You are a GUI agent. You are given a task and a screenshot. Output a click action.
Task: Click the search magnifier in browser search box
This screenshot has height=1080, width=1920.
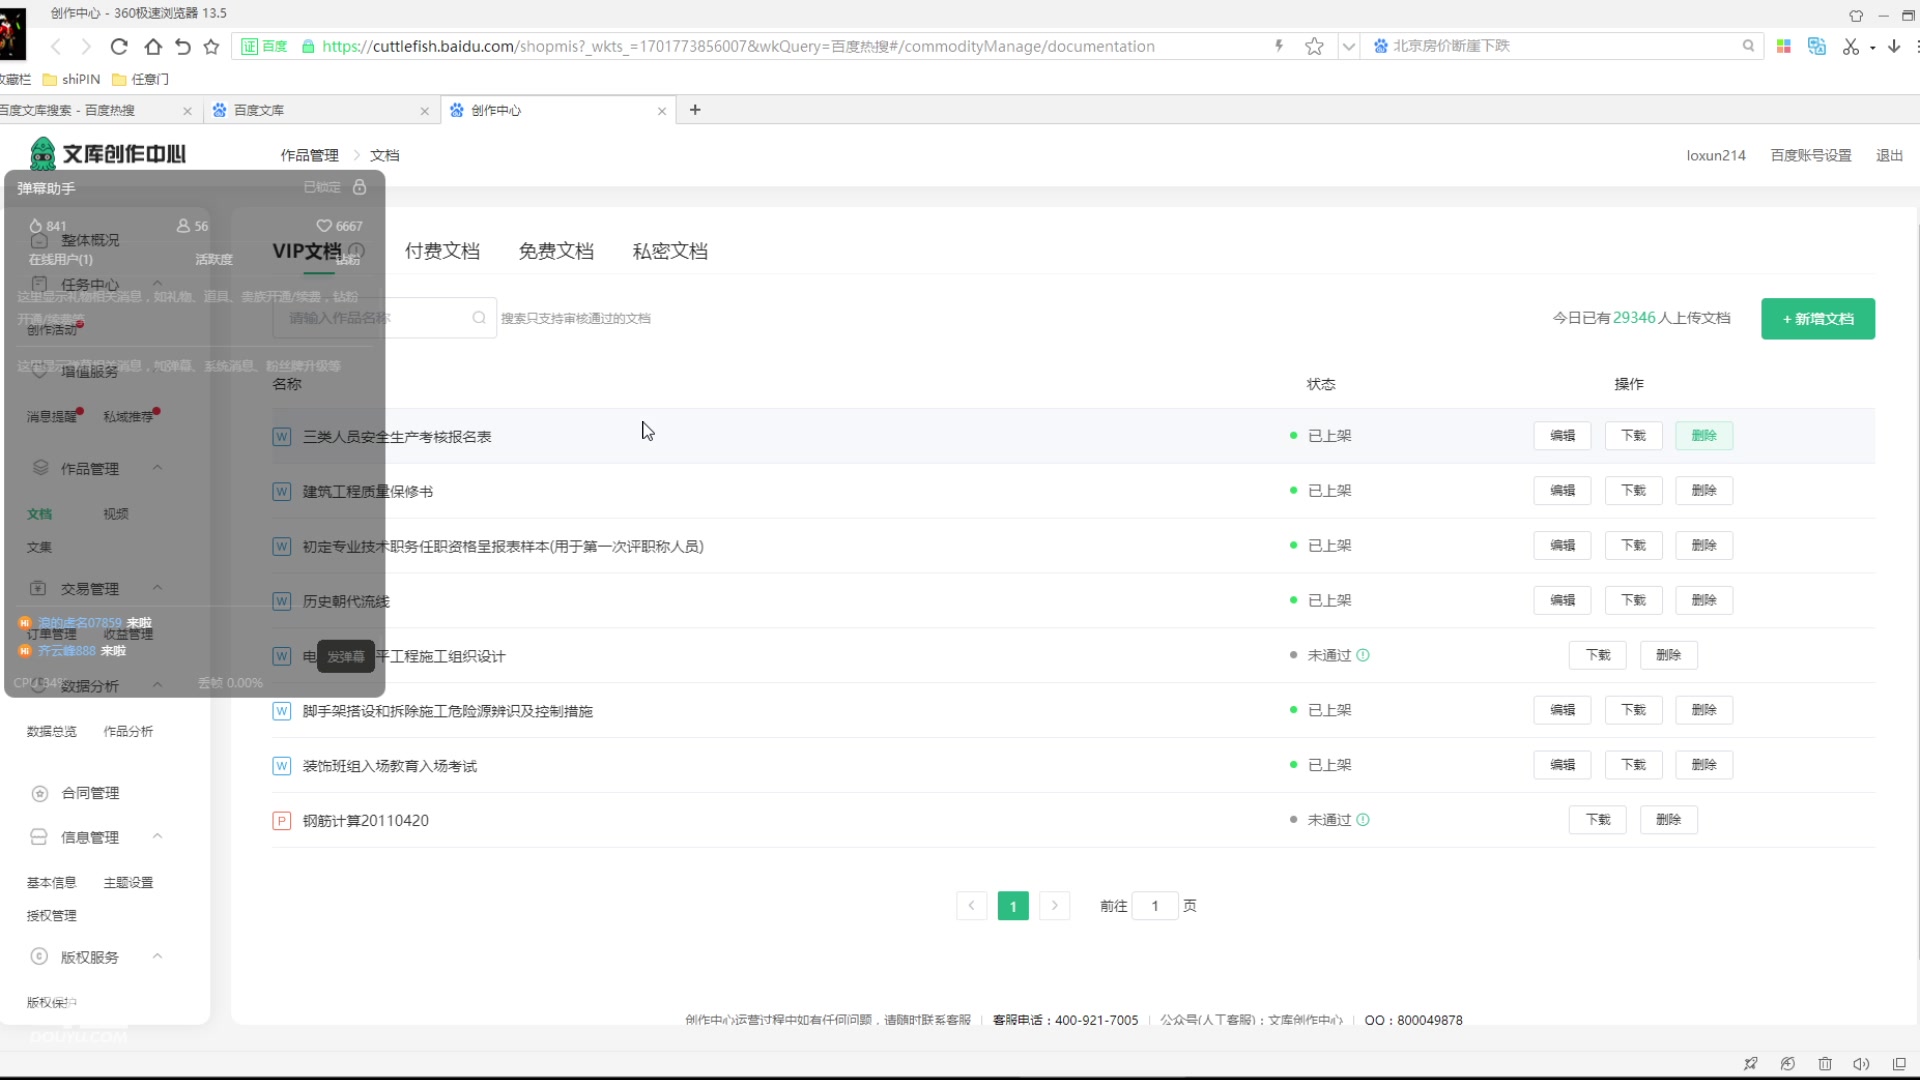click(1748, 46)
